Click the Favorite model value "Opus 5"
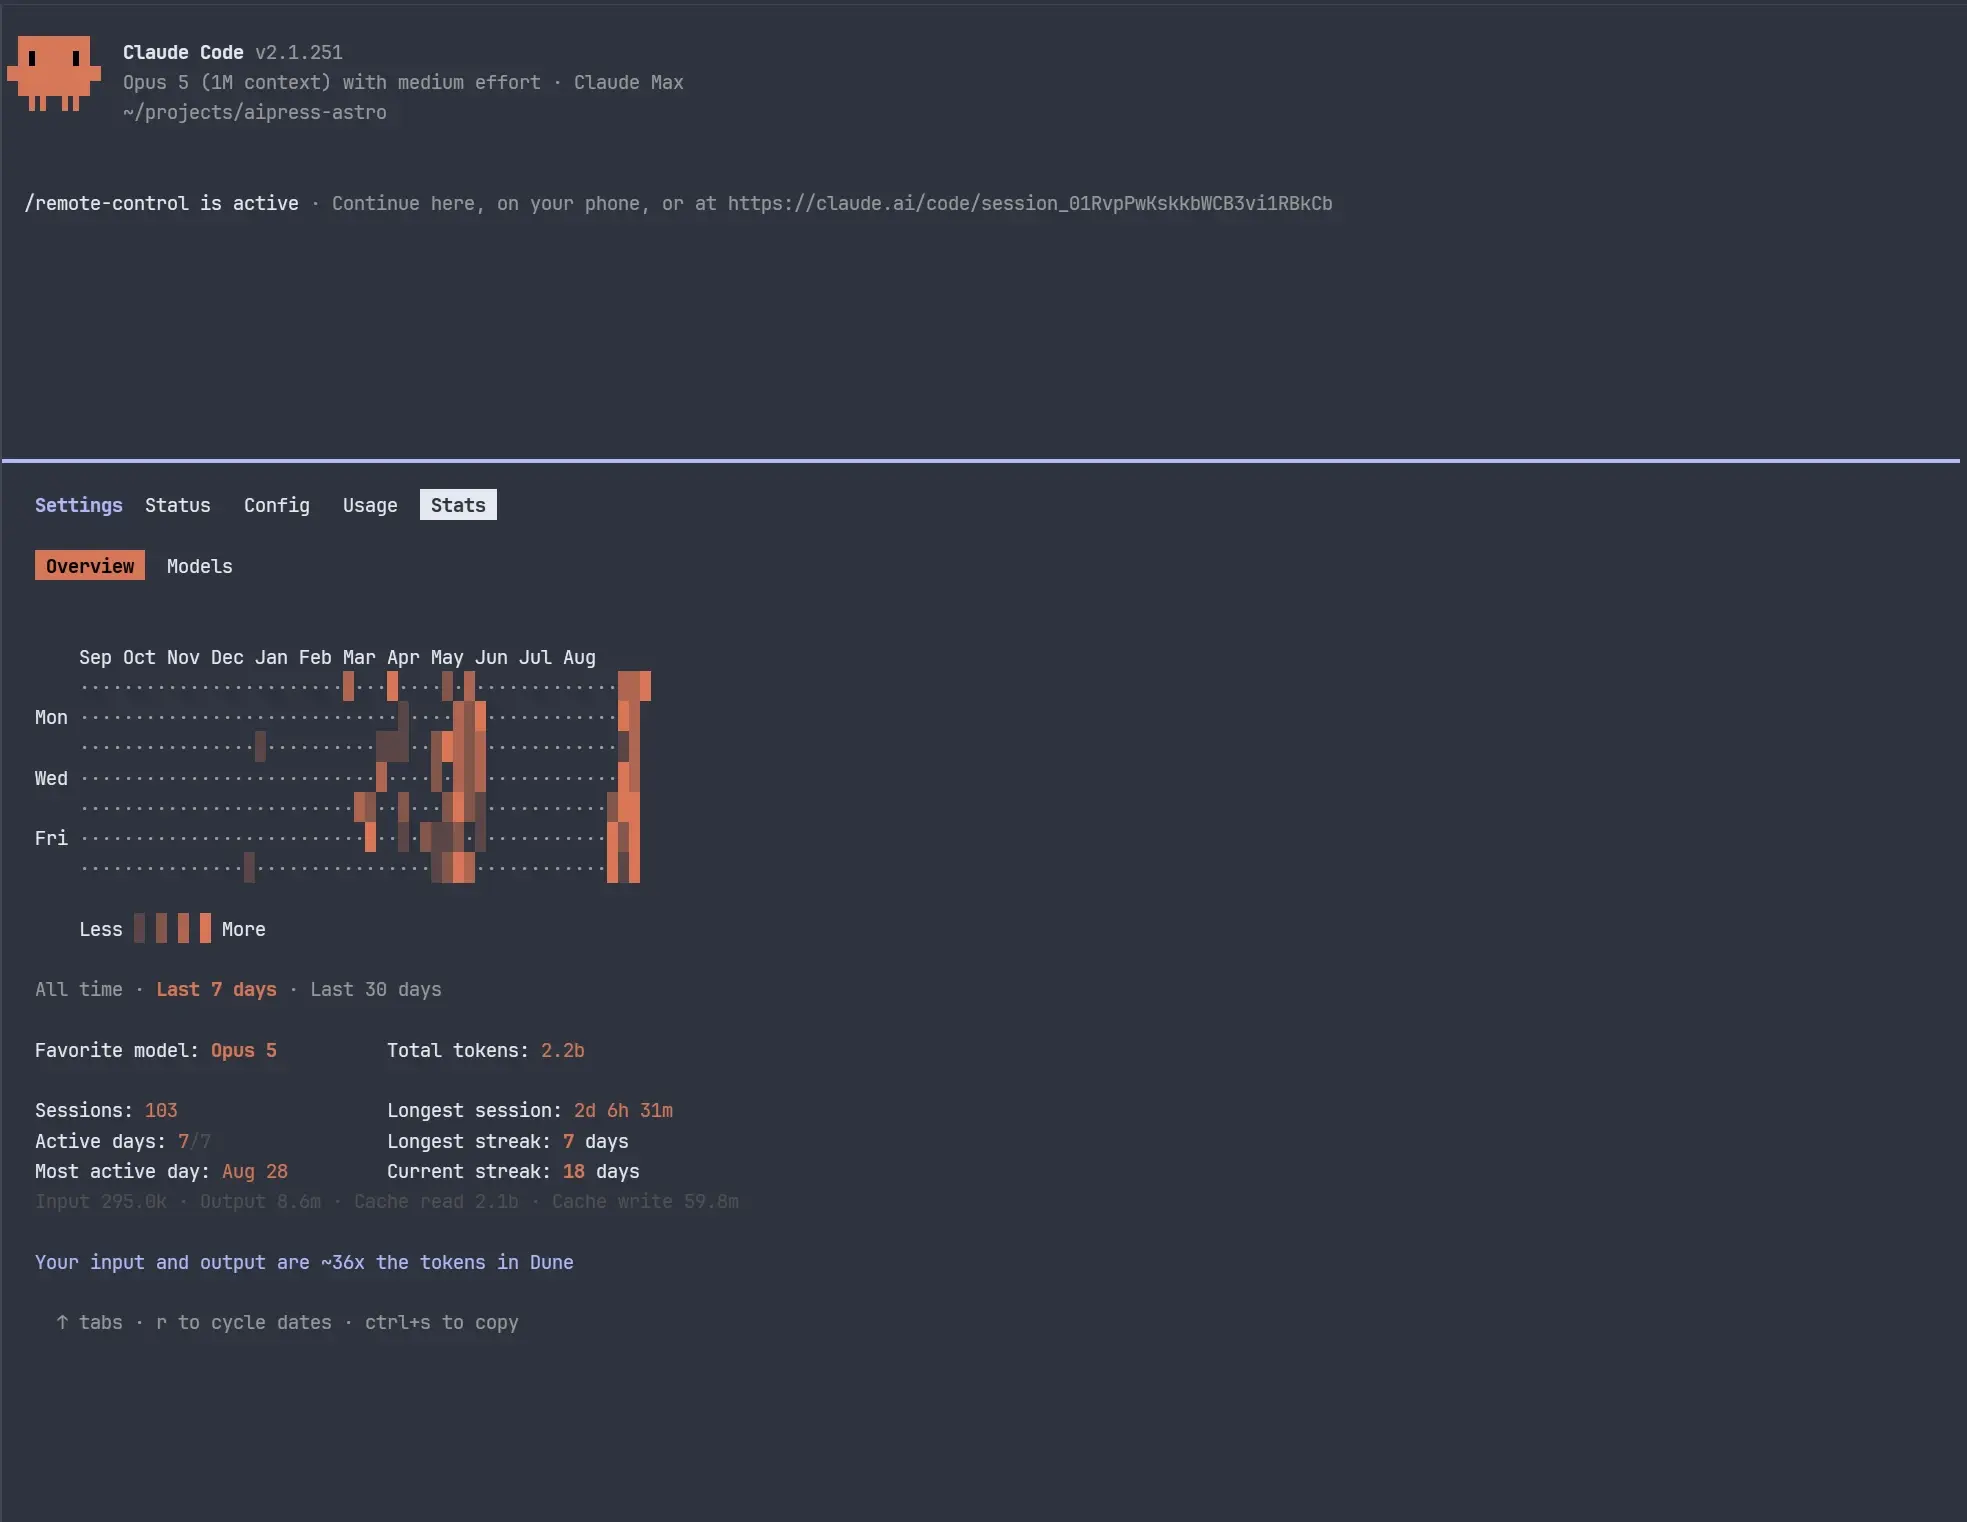Image resolution: width=1967 pixels, height=1522 pixels. coord(244,1050)
